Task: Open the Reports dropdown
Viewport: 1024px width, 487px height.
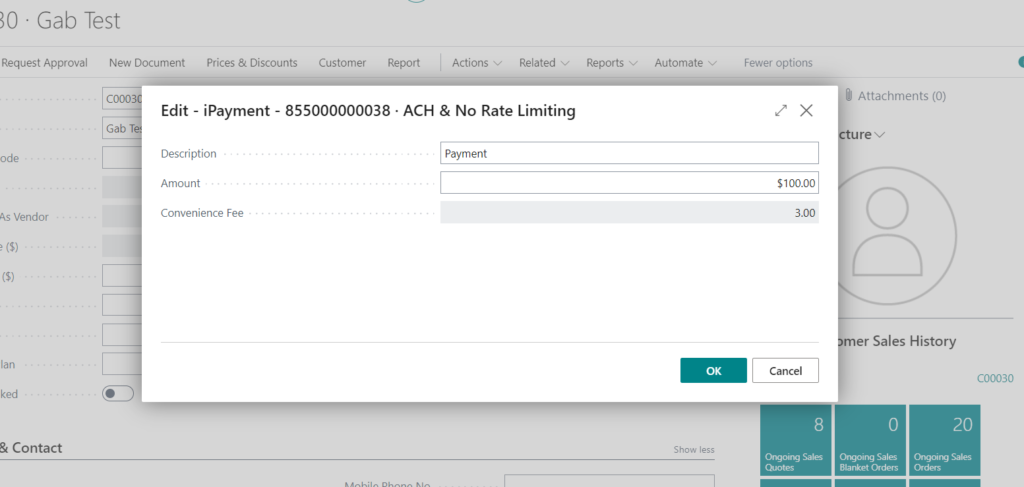Action: coord(611,63)
